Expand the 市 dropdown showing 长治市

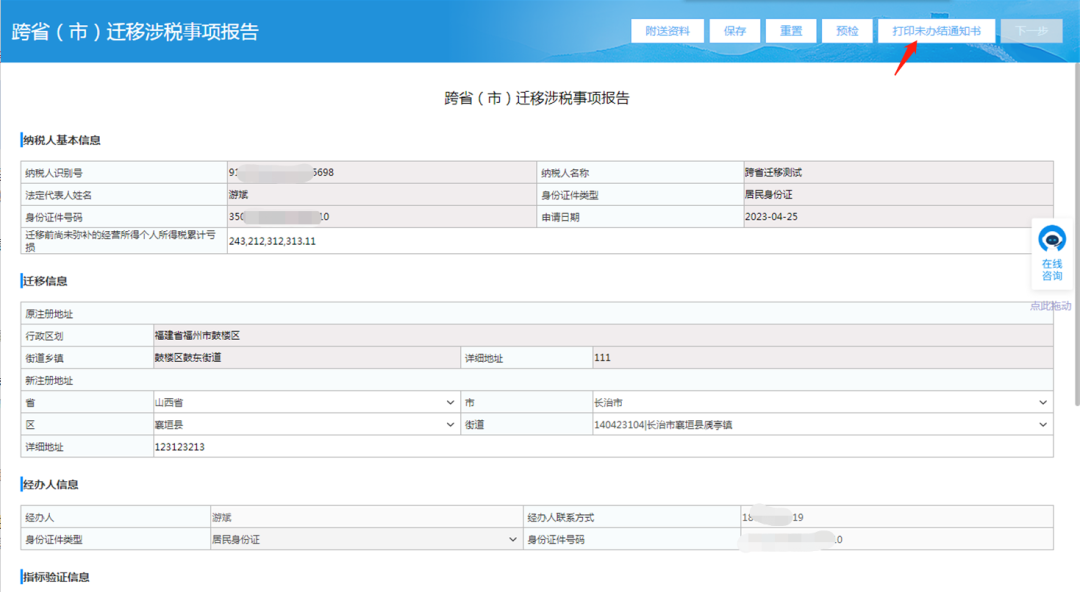click(822, 402)
